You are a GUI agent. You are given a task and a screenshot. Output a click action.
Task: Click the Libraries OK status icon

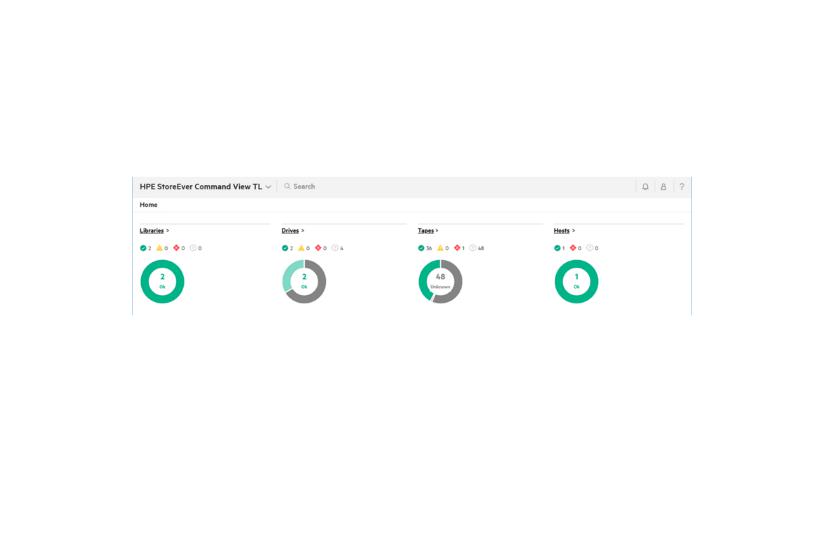[x=143, y=248]
